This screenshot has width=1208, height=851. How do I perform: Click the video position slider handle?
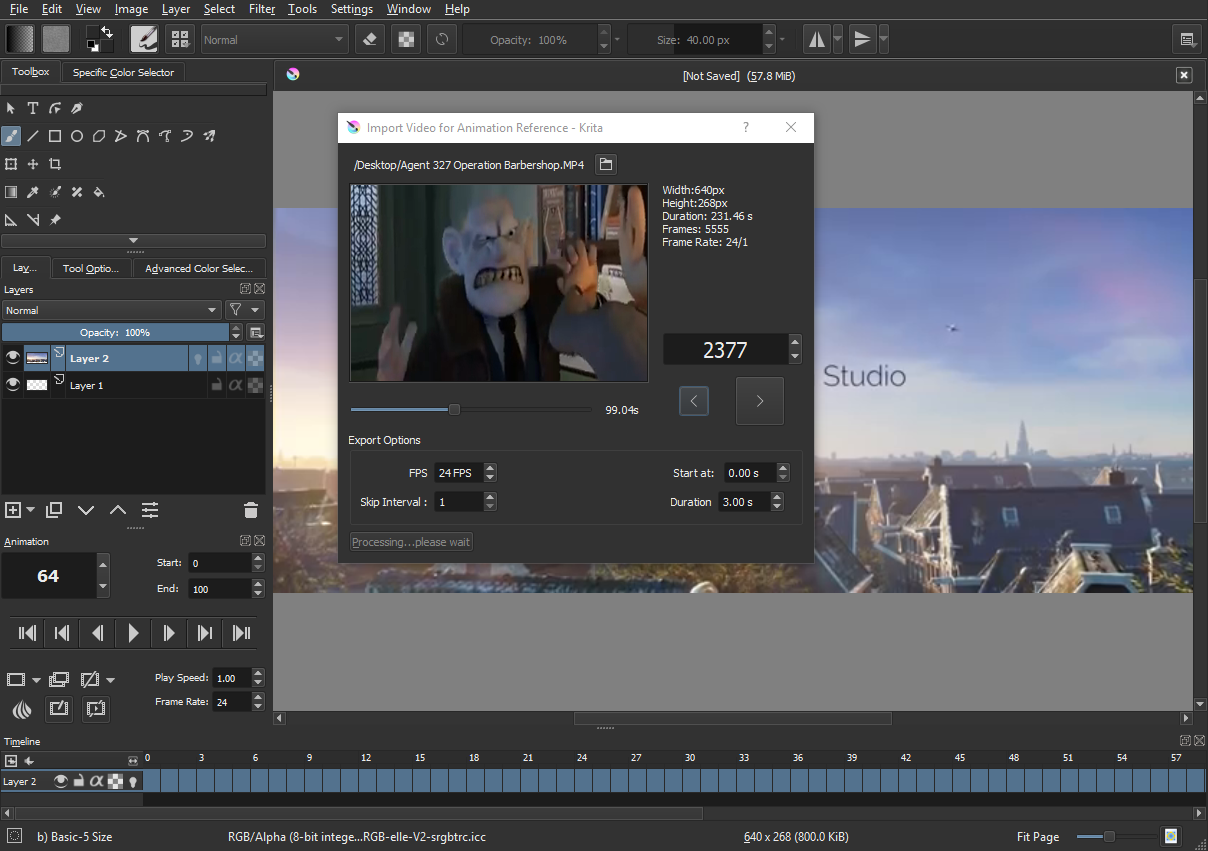click(454, 409)
